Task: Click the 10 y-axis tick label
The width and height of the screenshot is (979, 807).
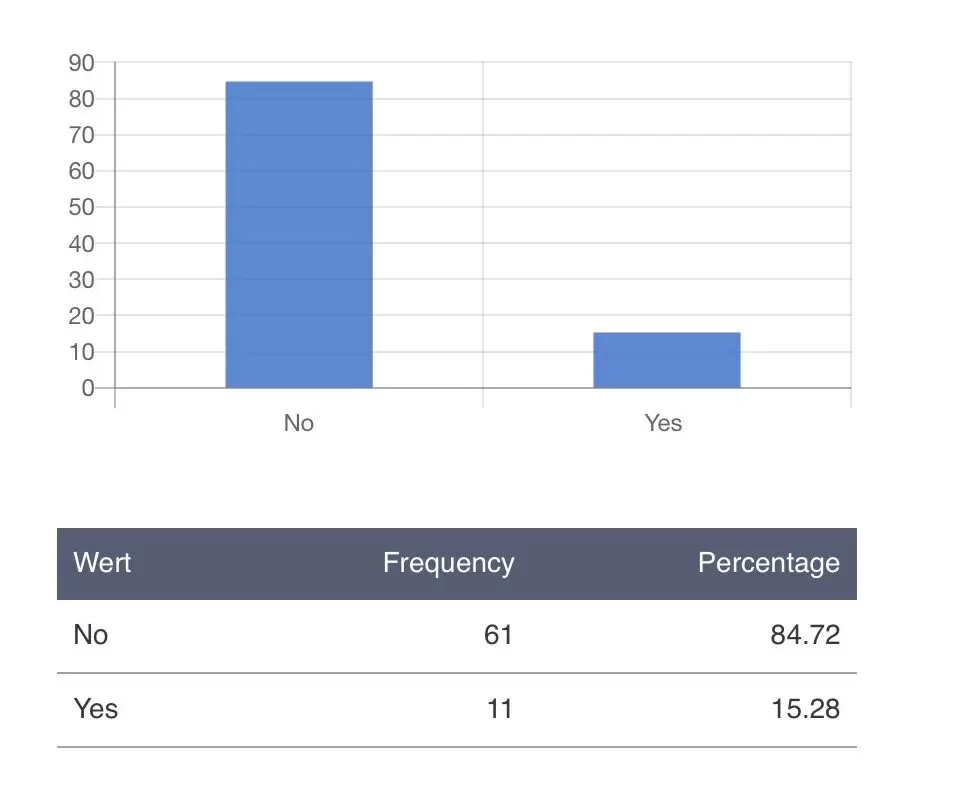Action: [x=81, y=352]
